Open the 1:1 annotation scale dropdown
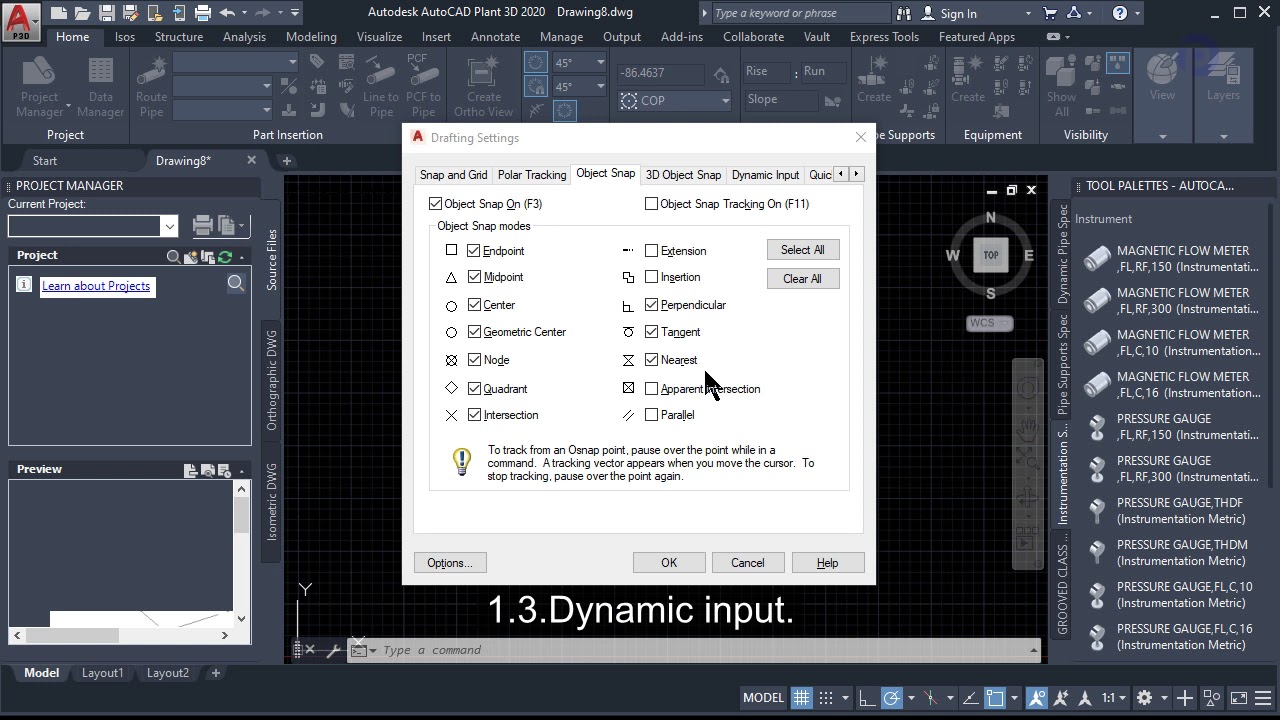1280x720 pixels. [x=1113, y=698]
